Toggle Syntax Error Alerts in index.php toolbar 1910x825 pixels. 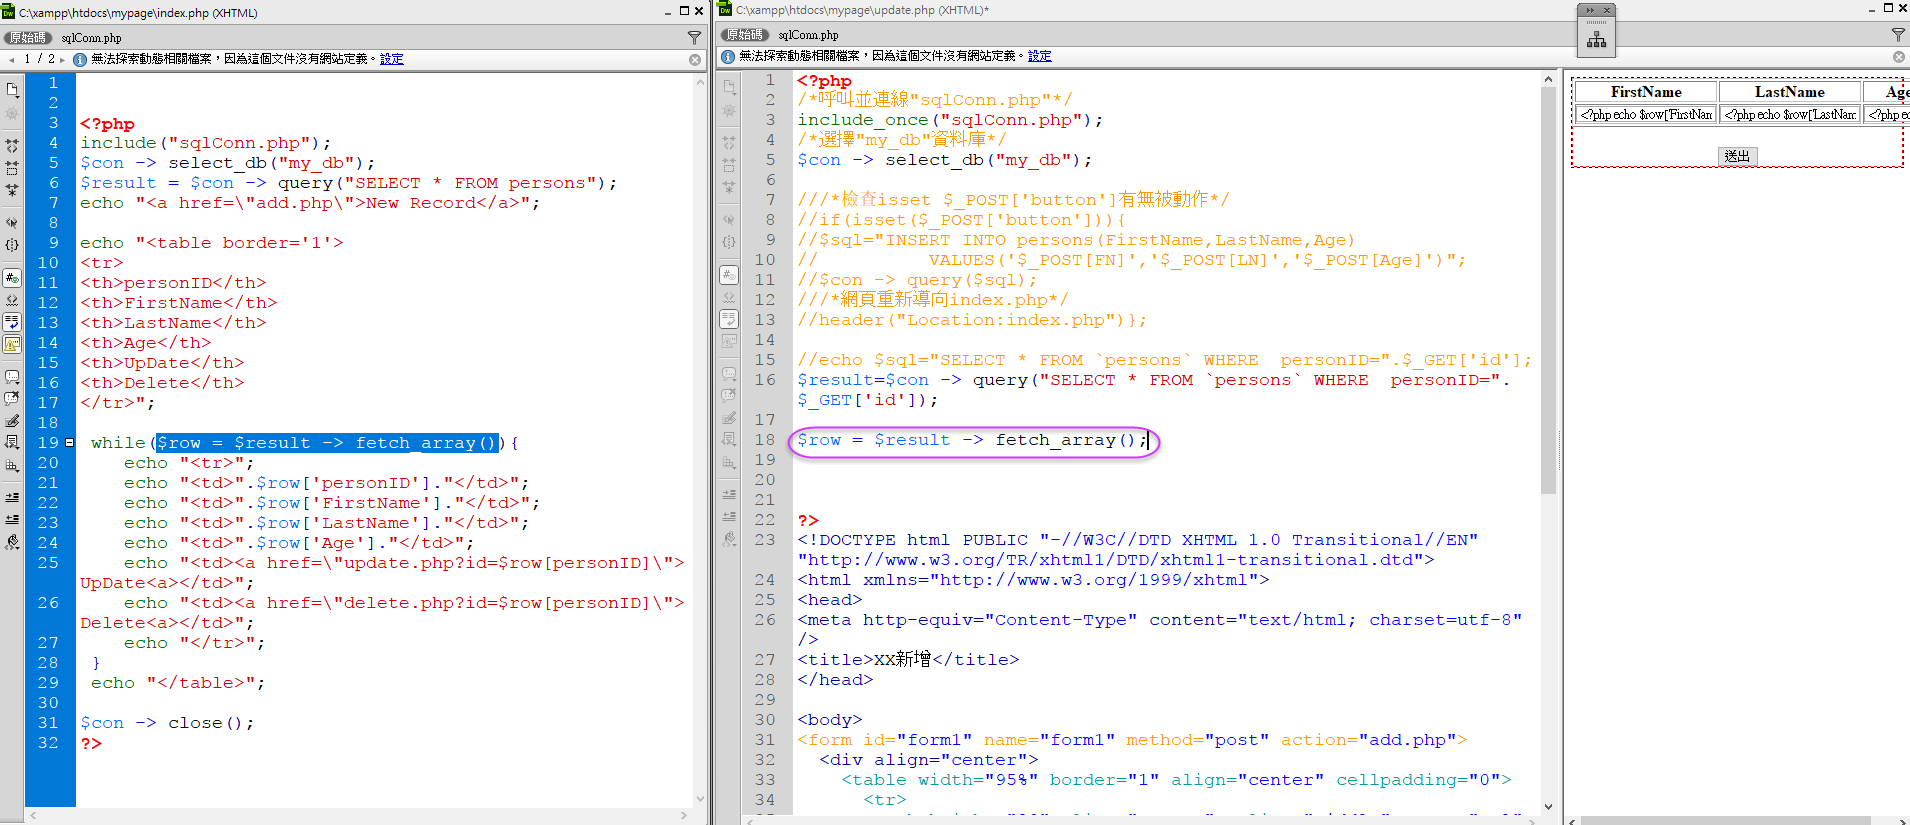12,344
